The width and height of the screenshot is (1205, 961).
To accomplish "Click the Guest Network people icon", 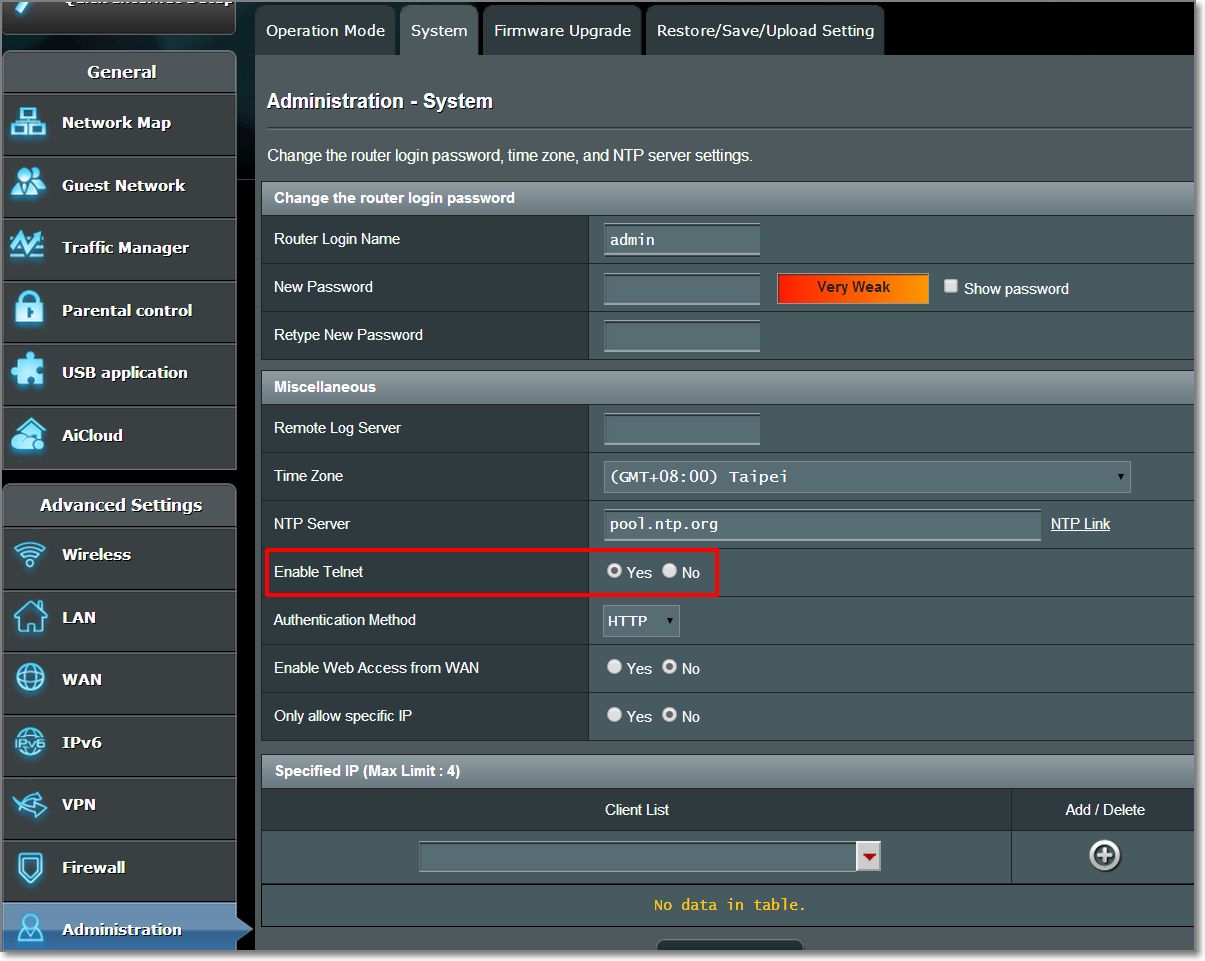I will (28, 184).
